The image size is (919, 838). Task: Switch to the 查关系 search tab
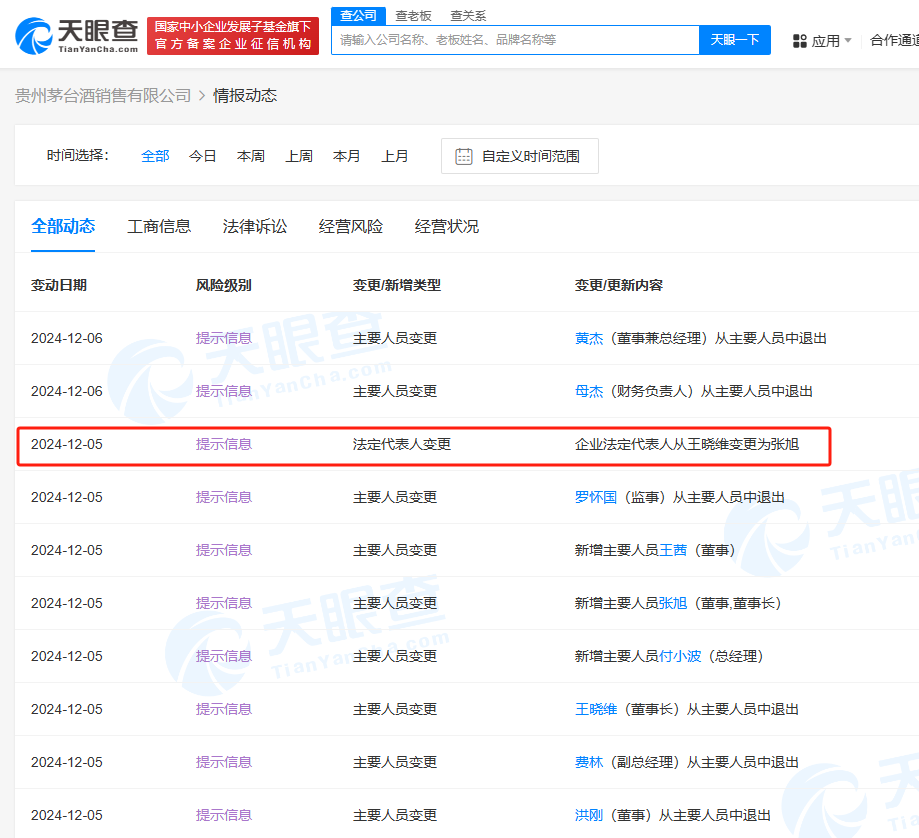[x=468, y=16]
